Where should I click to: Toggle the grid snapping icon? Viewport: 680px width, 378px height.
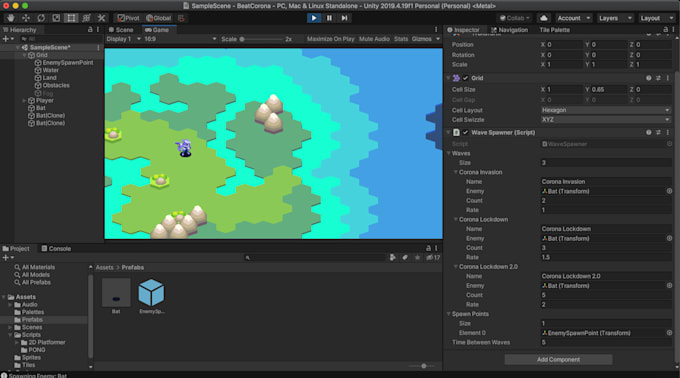point(181,18)
